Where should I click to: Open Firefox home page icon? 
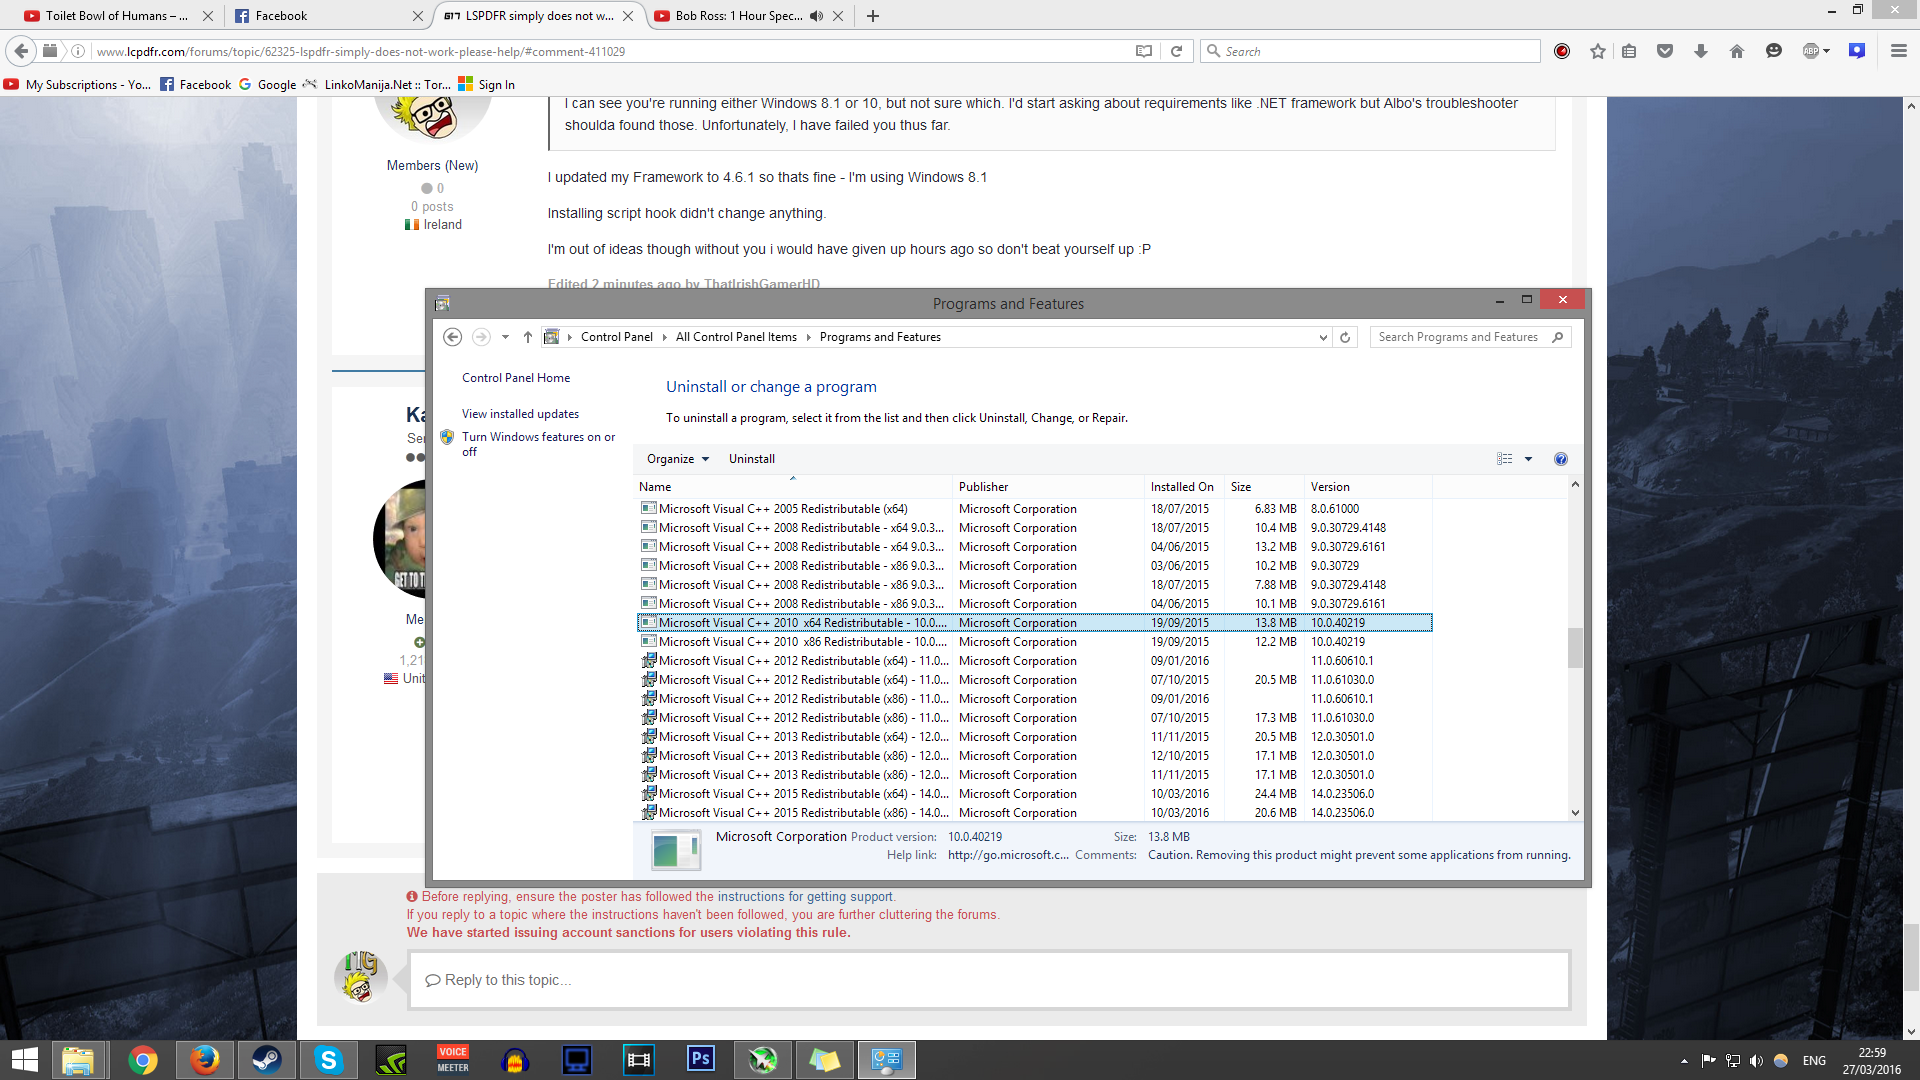tap(1736, 51)
